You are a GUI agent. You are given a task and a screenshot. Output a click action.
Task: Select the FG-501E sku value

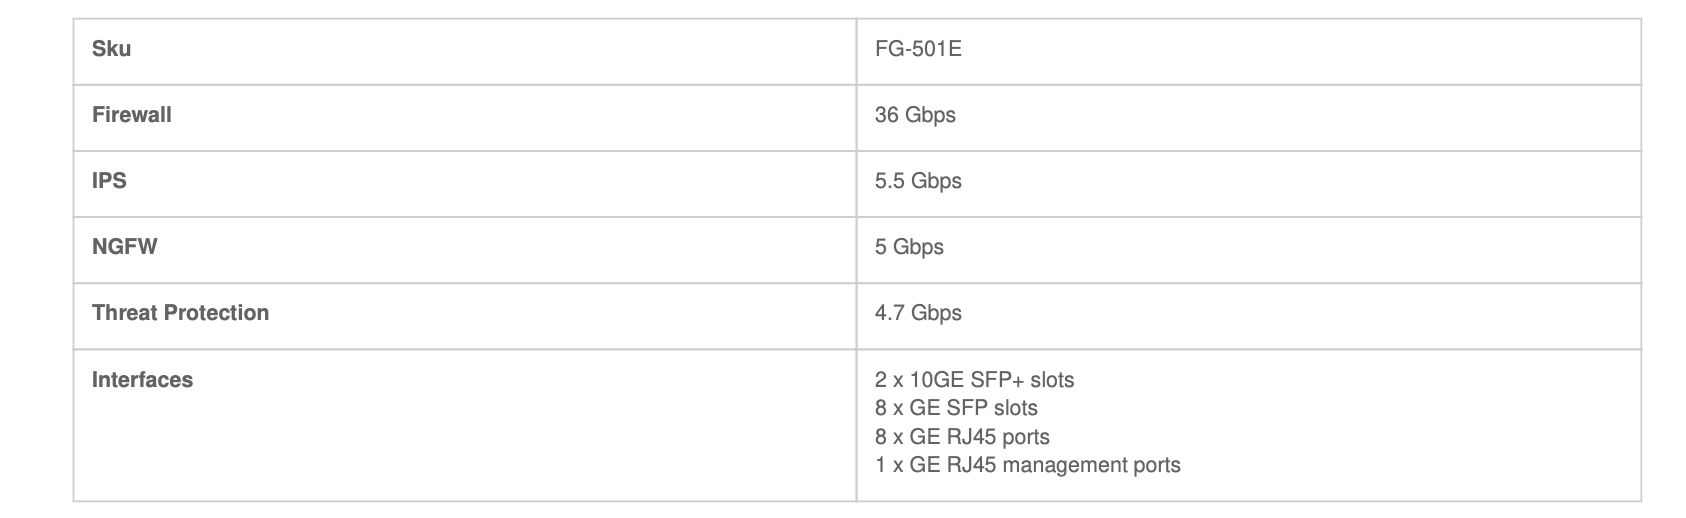(918, 49)
